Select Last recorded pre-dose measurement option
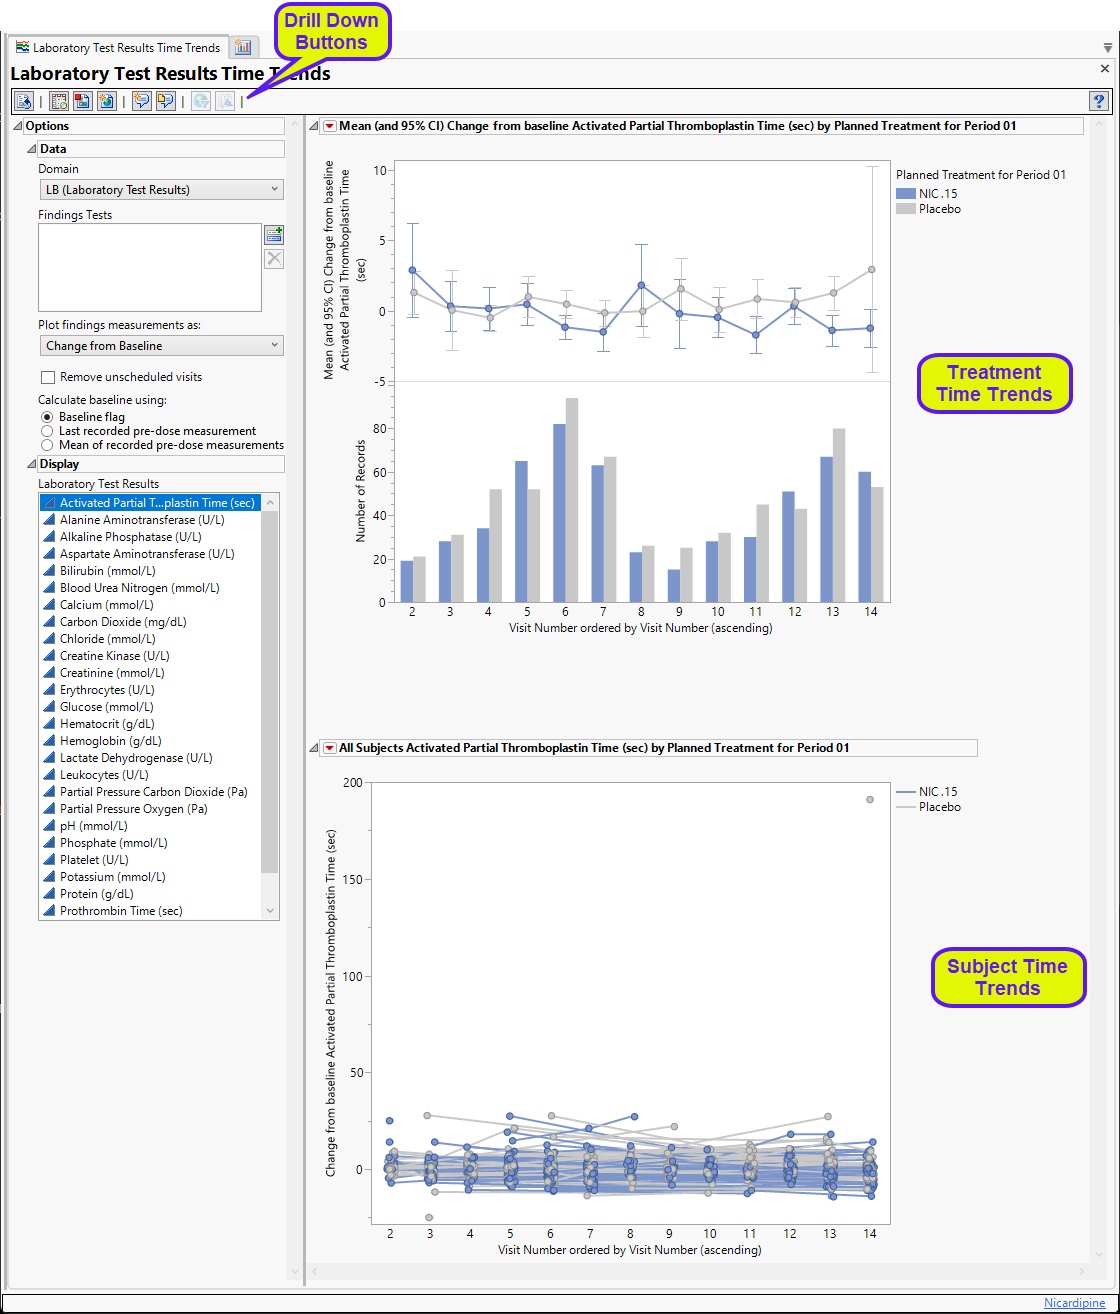 (47, 431)
